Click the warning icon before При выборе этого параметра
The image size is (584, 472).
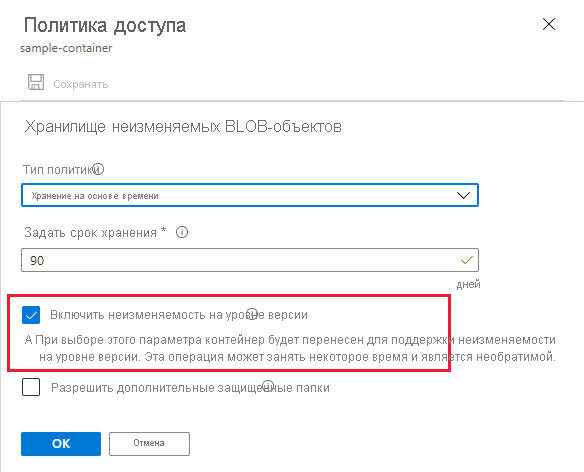tap(29, 340)
